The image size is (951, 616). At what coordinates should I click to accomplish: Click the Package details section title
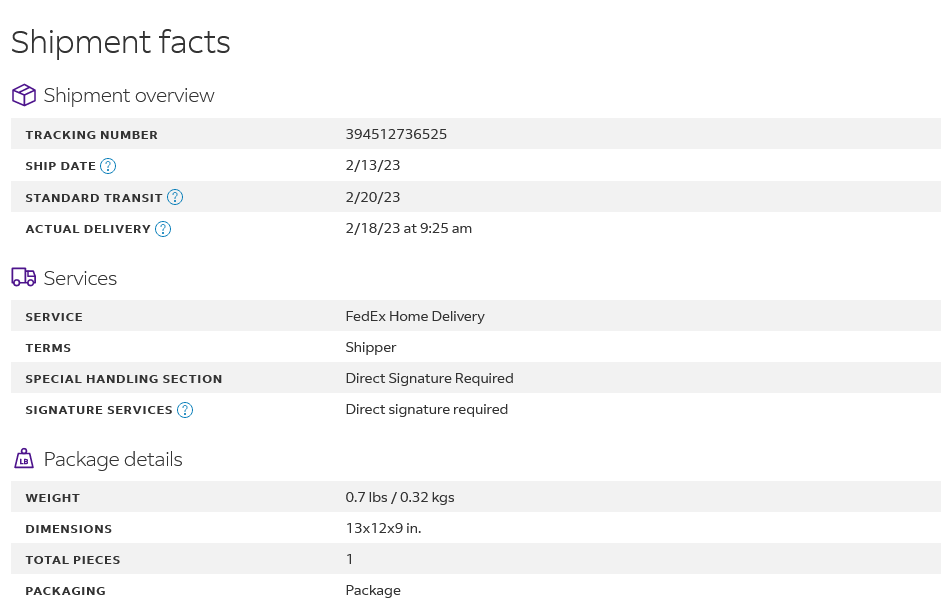[x=113, y=460]
